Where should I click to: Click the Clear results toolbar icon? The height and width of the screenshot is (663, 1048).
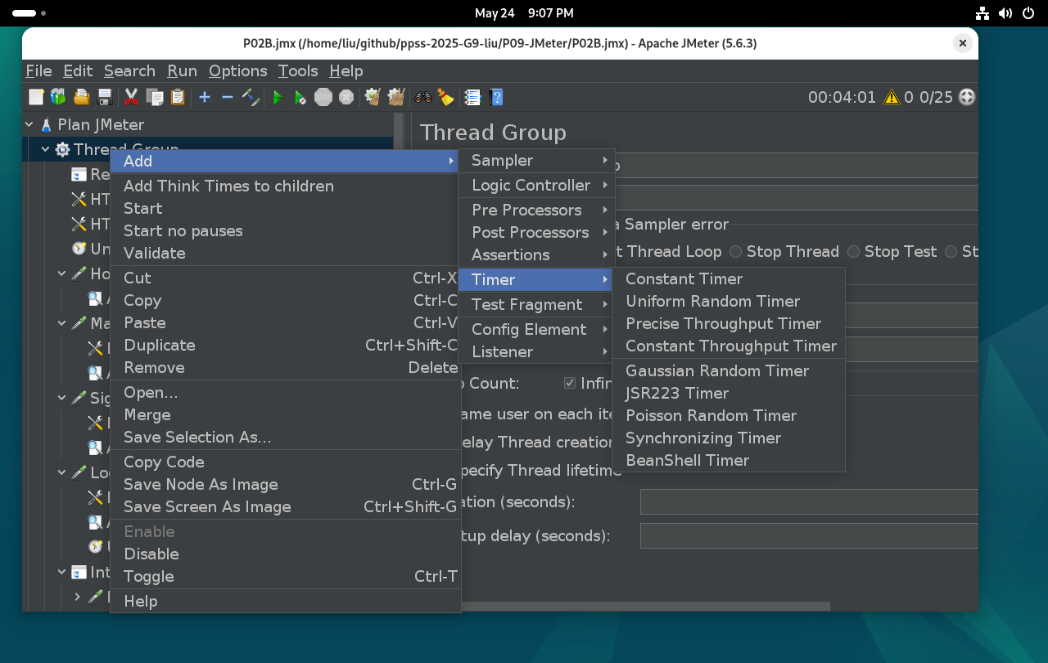[x=372, y=98]
